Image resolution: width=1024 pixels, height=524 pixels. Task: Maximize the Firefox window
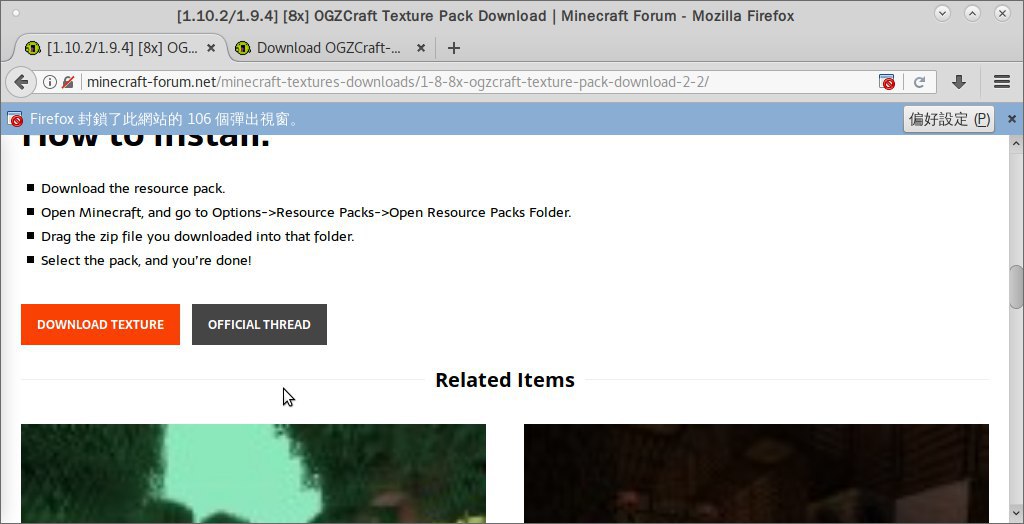pyautogui.click(x=972, y=13)
